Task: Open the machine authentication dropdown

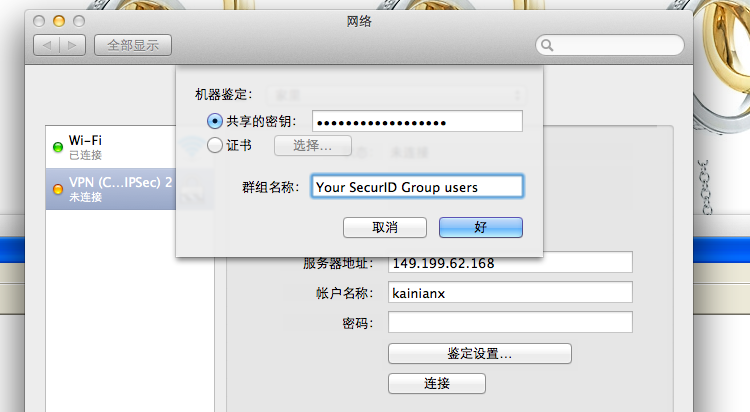Action: point(396,95)
